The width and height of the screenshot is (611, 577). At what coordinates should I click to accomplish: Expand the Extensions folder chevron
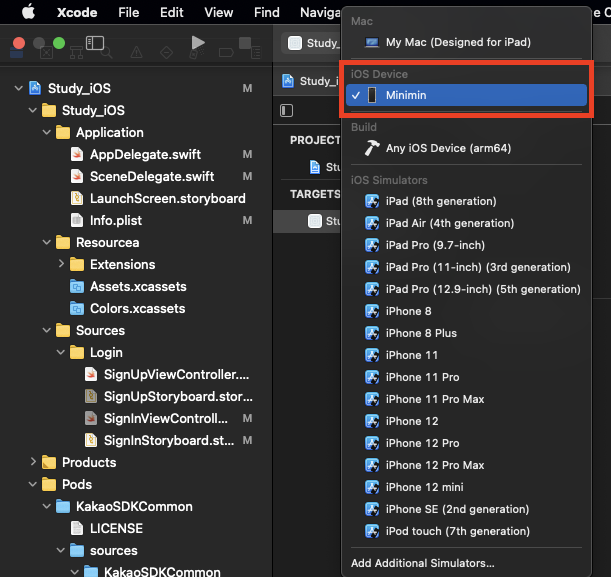(61, 264)
